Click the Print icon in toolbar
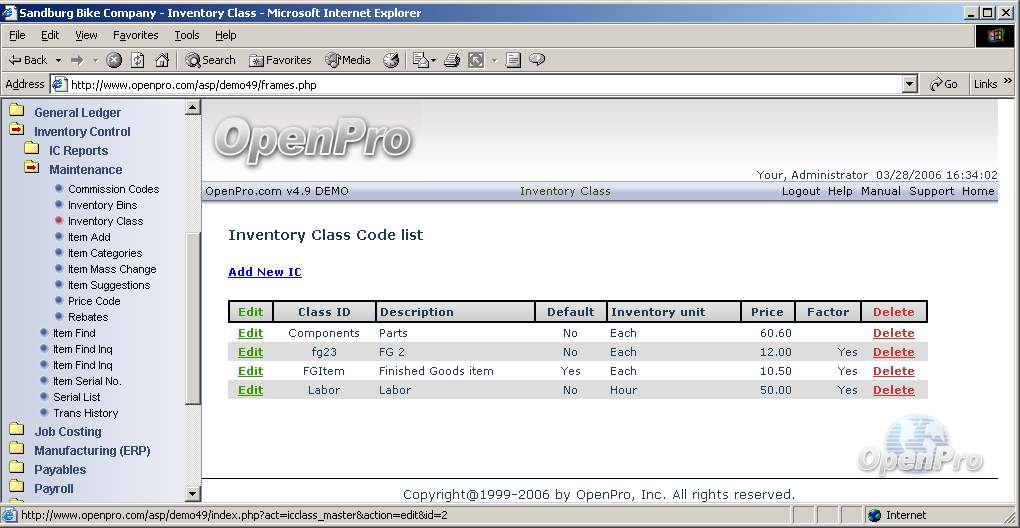 [452, 60]
